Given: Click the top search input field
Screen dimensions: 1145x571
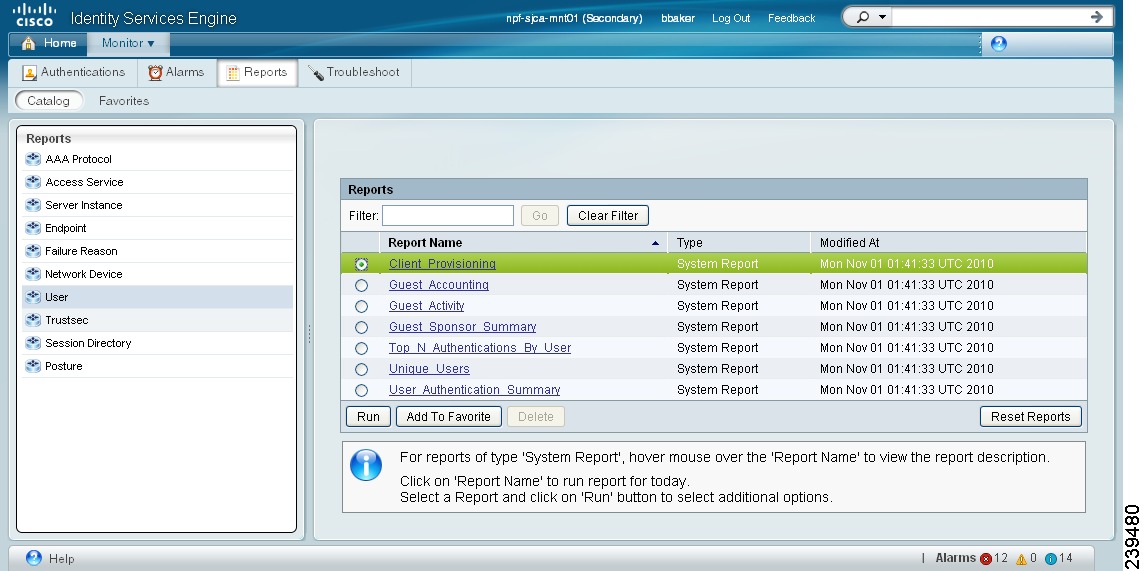Looking at the screenshot, I should (989, 17).
